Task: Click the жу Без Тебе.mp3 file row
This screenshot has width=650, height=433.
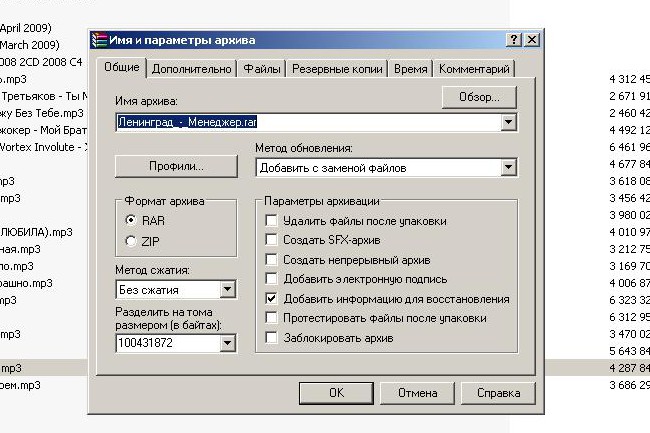Action: (x=42, y=113)
